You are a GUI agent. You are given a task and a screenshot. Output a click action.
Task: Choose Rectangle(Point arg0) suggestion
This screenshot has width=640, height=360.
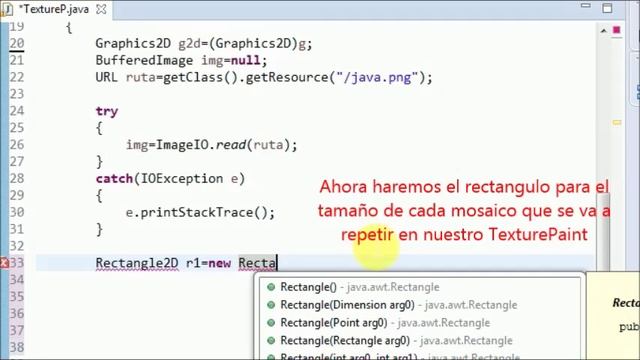click(420, 323)
